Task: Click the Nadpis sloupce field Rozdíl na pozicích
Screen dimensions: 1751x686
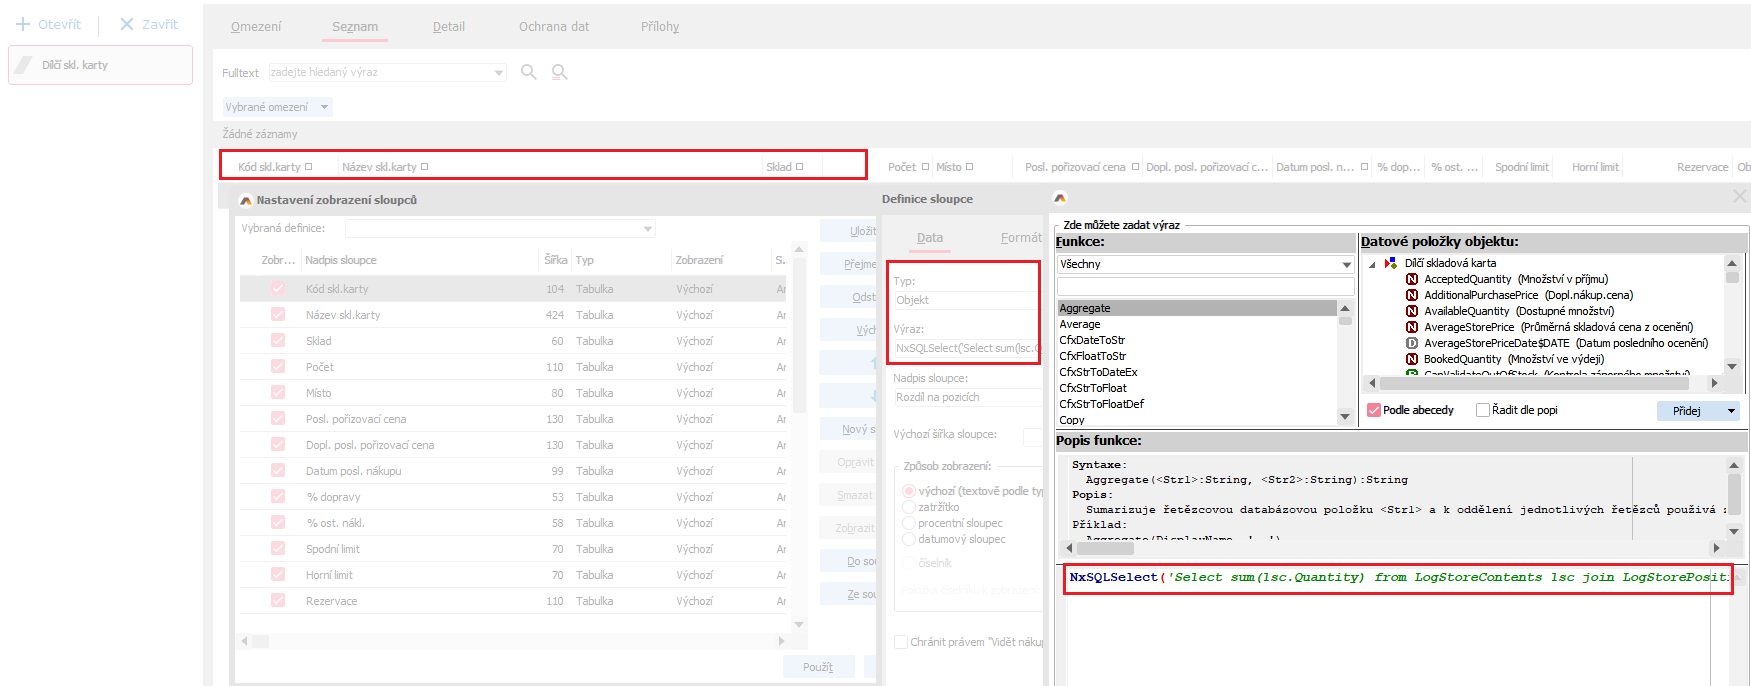Action: tap(968, 397)
